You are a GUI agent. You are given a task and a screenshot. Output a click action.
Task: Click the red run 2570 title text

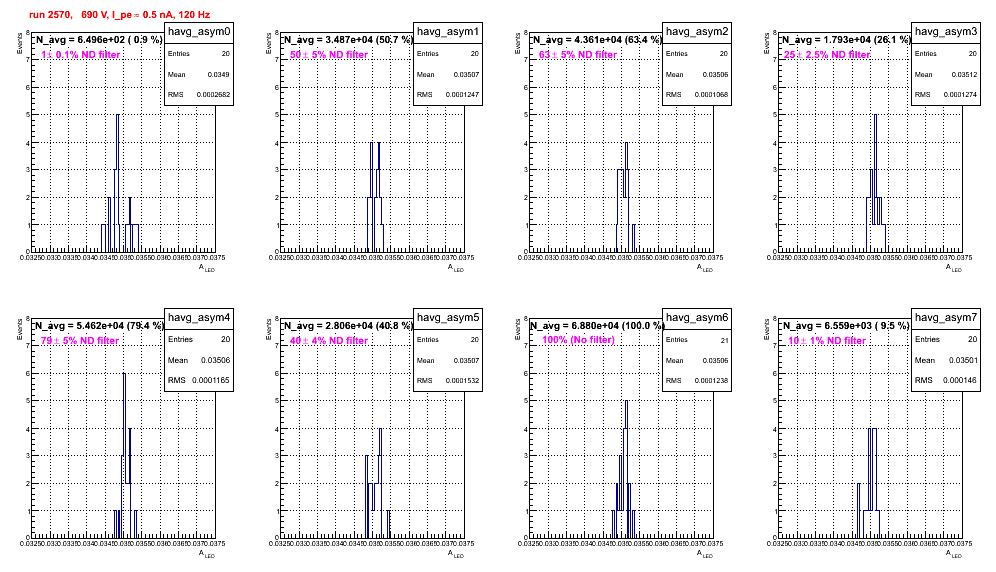(x=119, y=15)
